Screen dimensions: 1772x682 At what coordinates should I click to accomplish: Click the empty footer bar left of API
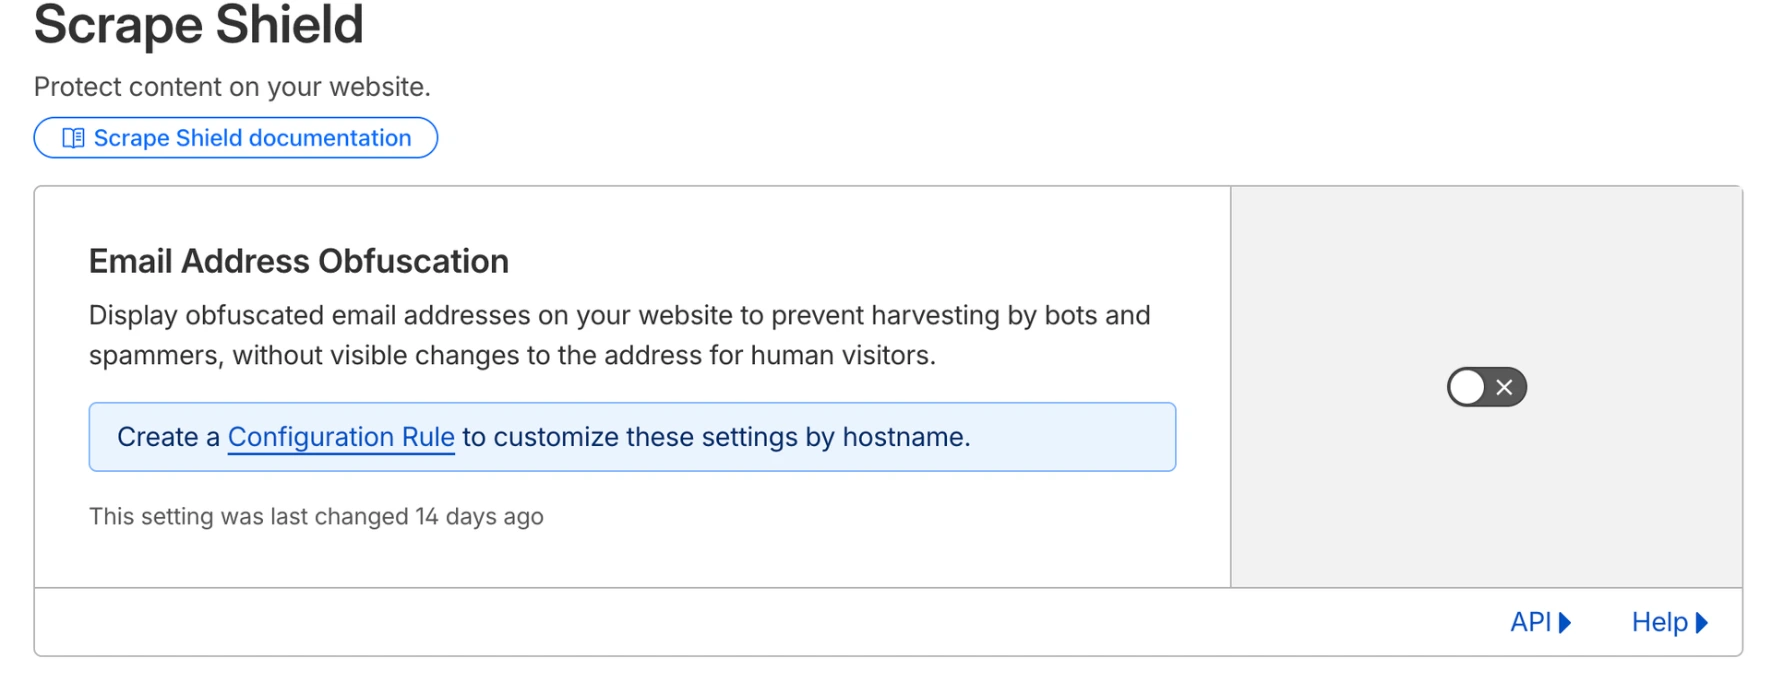point(700,622)
